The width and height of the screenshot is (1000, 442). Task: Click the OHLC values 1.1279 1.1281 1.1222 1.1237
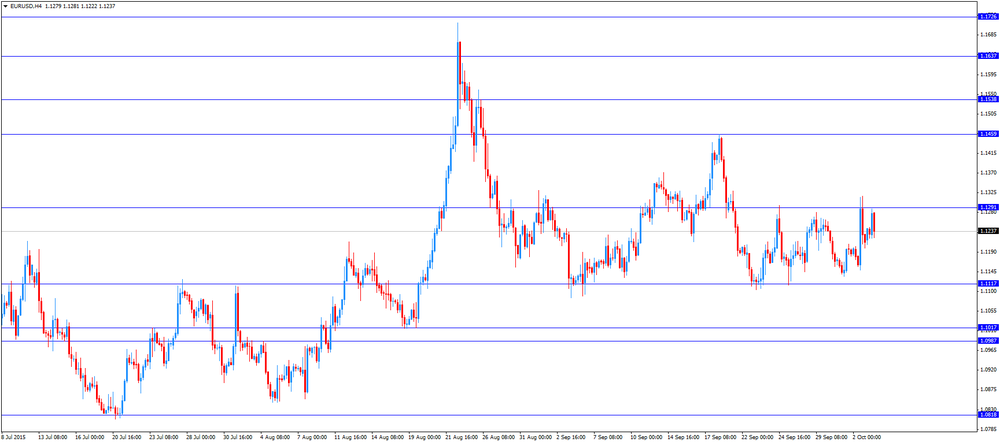(81, 6)
